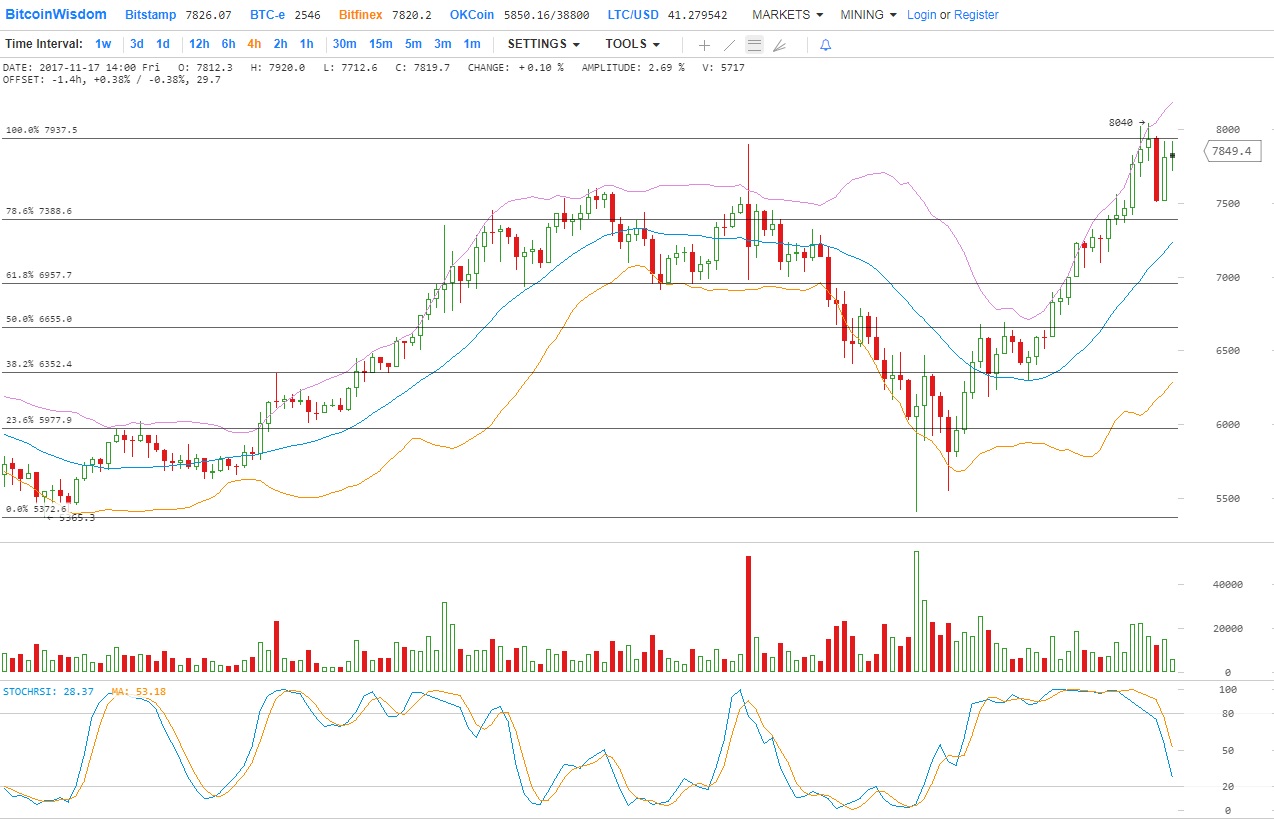The image size is (1274, 819).
Task: Select the crosshair cursor tool
Action: click(x=704, y=45)
